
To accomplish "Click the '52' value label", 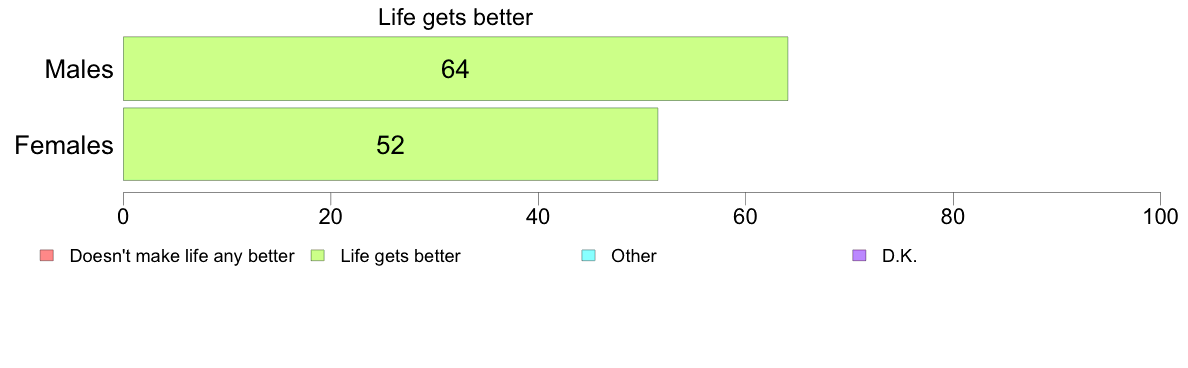I will pyautogui.click(x=390, y=145).
